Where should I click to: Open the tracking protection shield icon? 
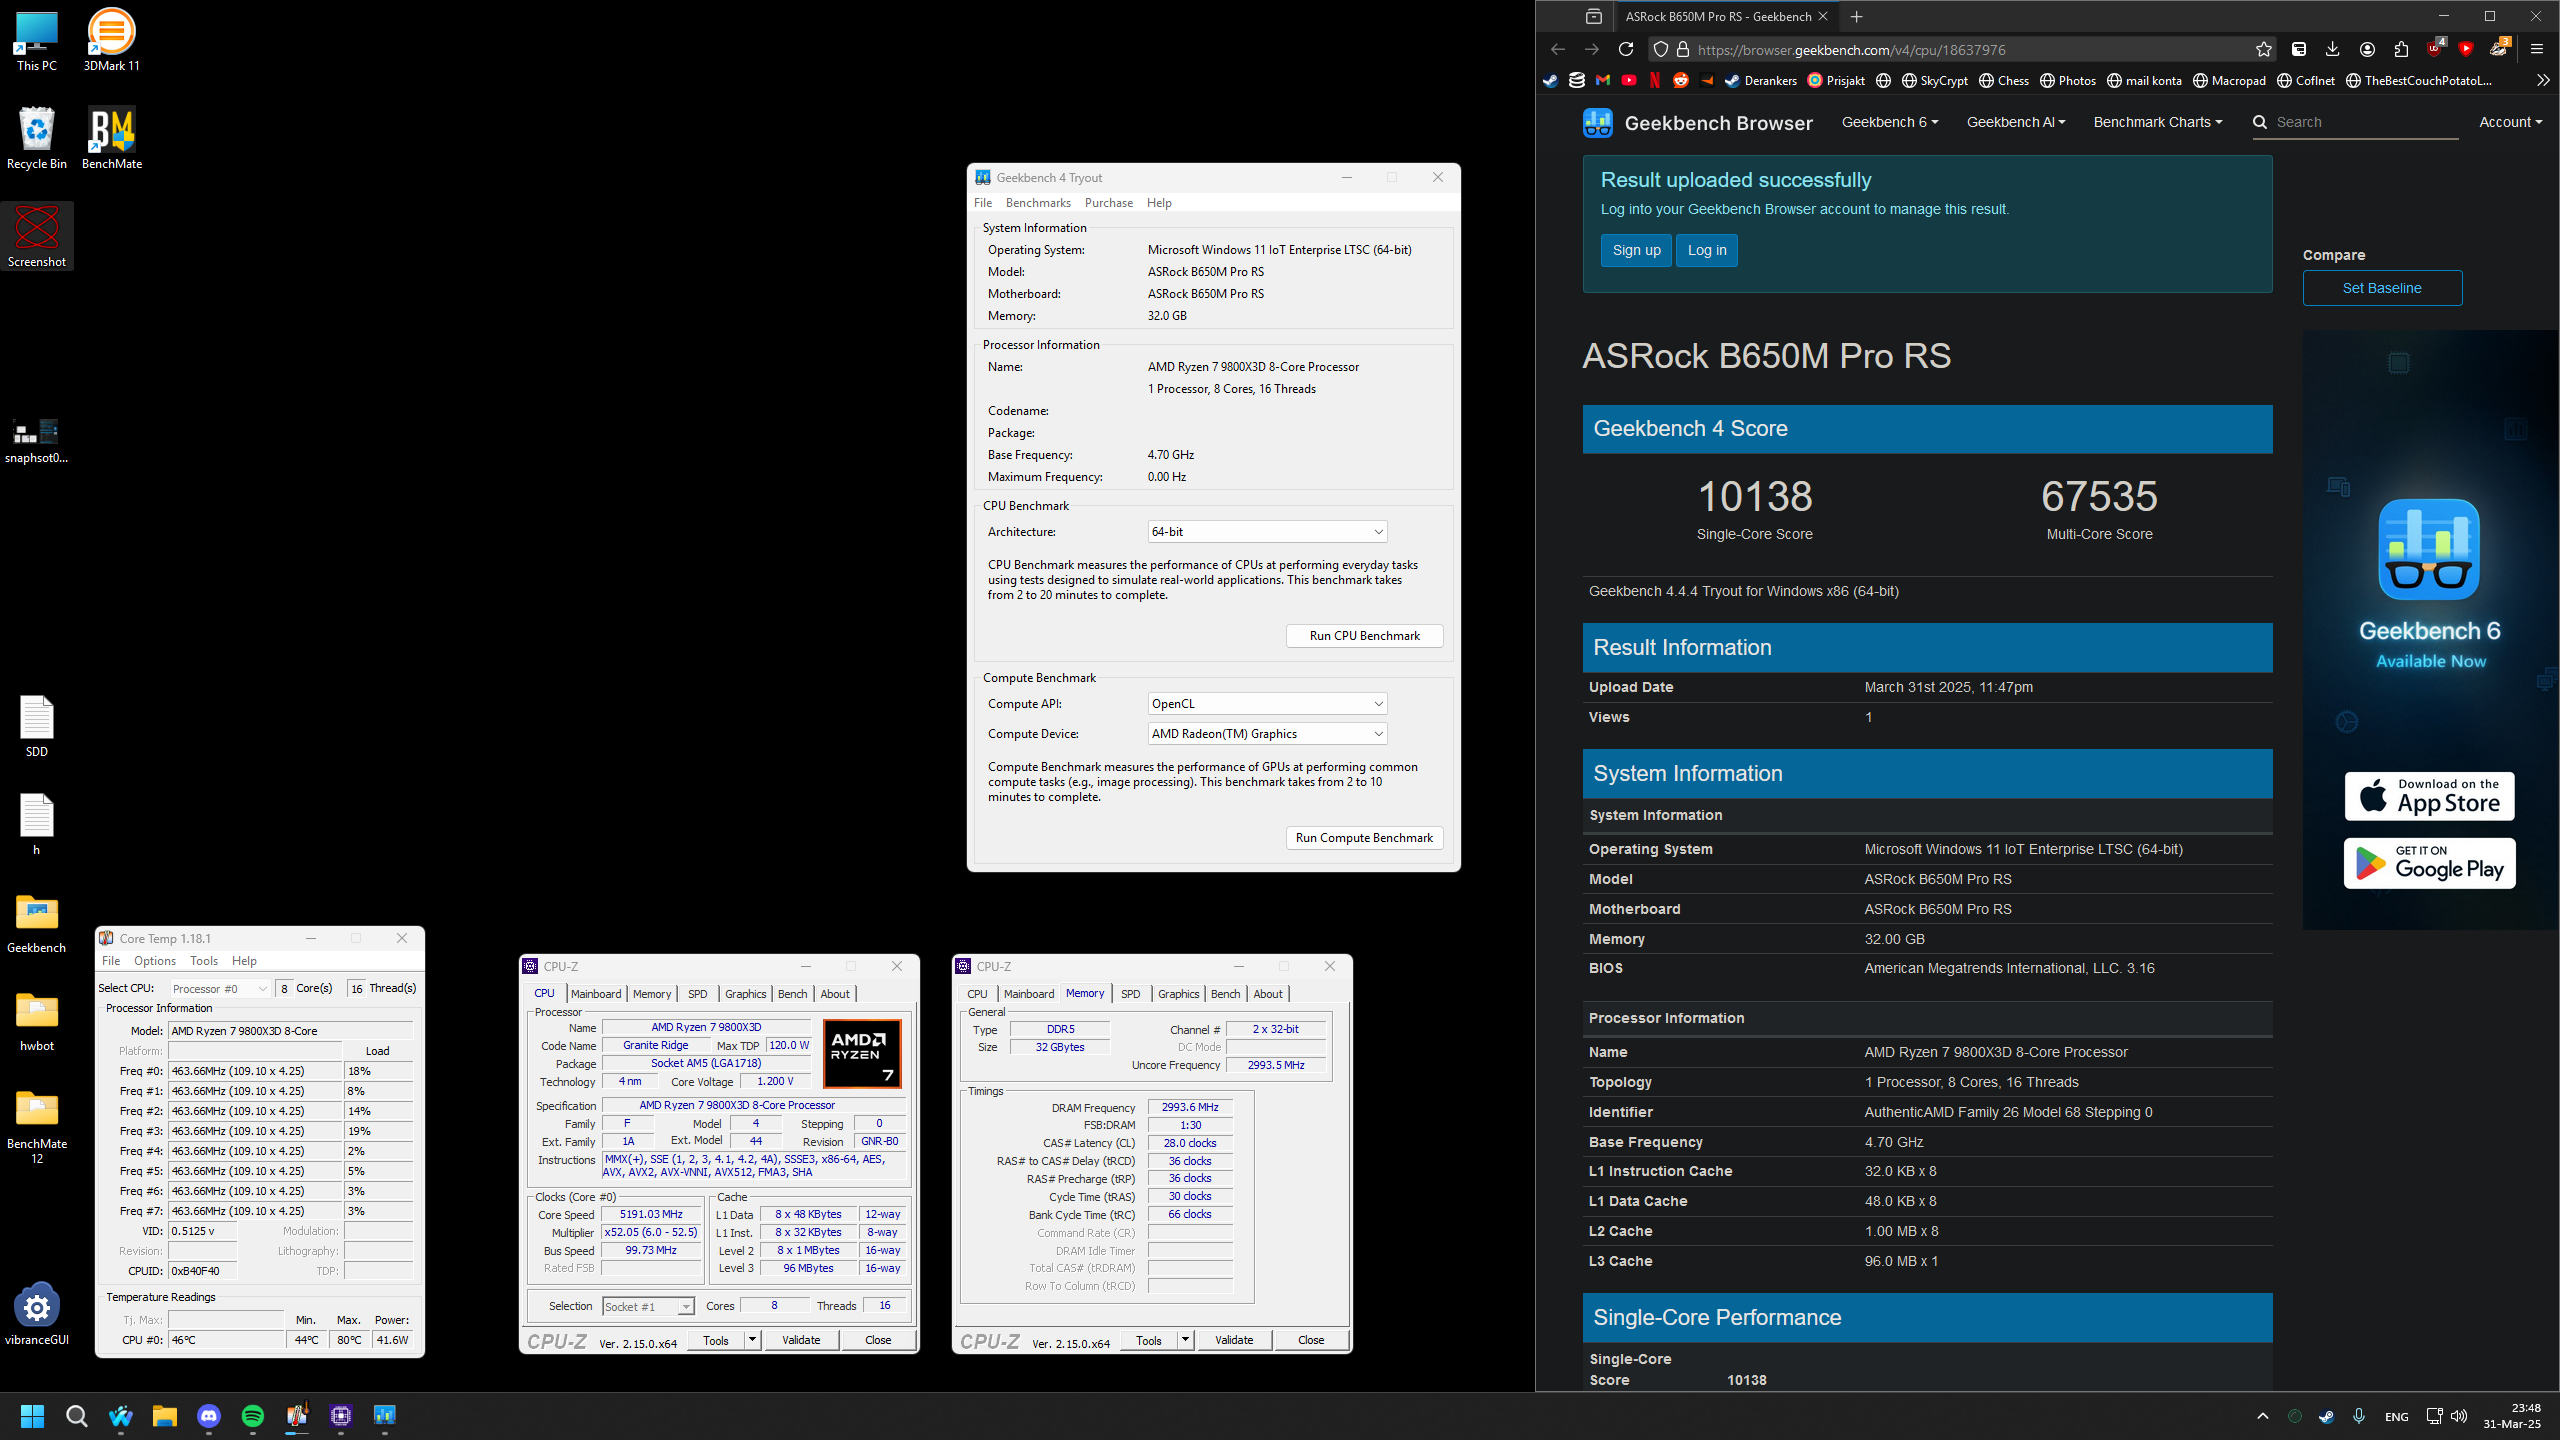tap(1661, 49)
